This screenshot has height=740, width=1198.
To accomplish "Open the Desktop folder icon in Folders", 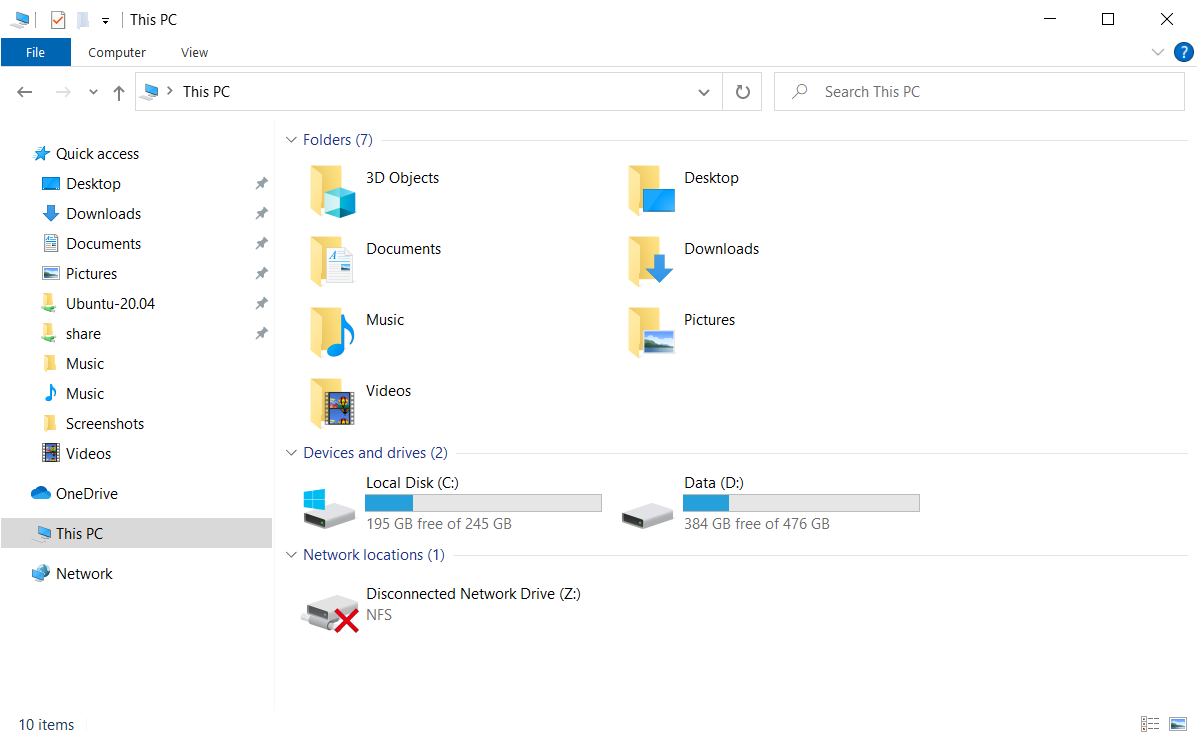I will [651, 191].
